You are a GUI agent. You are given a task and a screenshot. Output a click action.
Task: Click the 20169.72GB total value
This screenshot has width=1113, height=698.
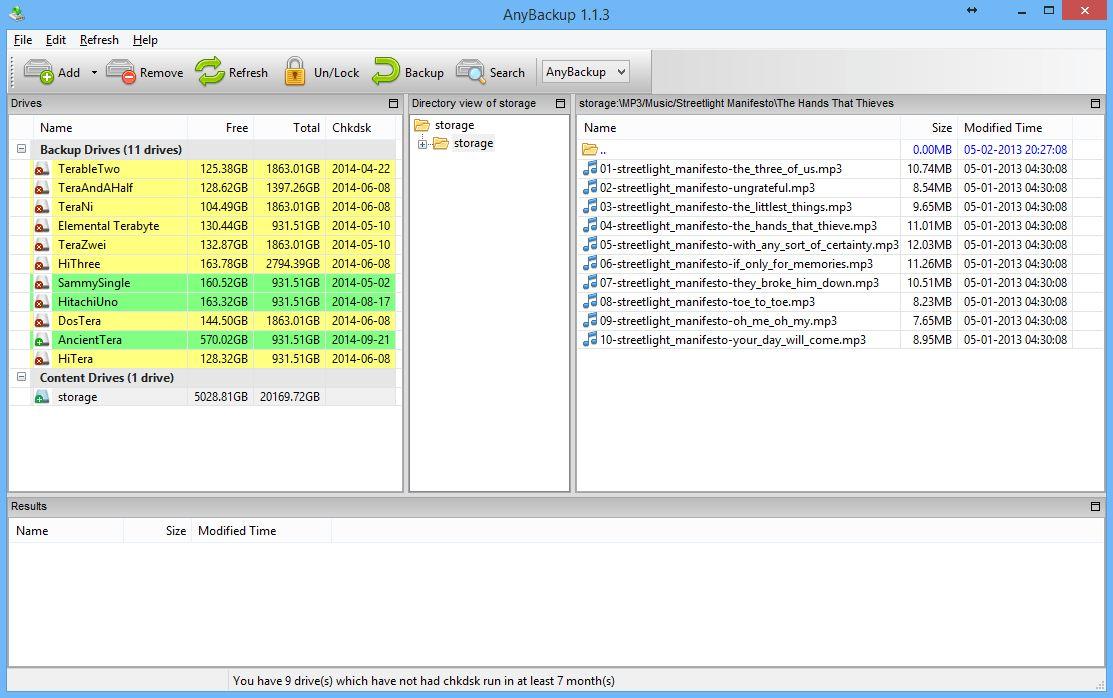coord(290,397)
